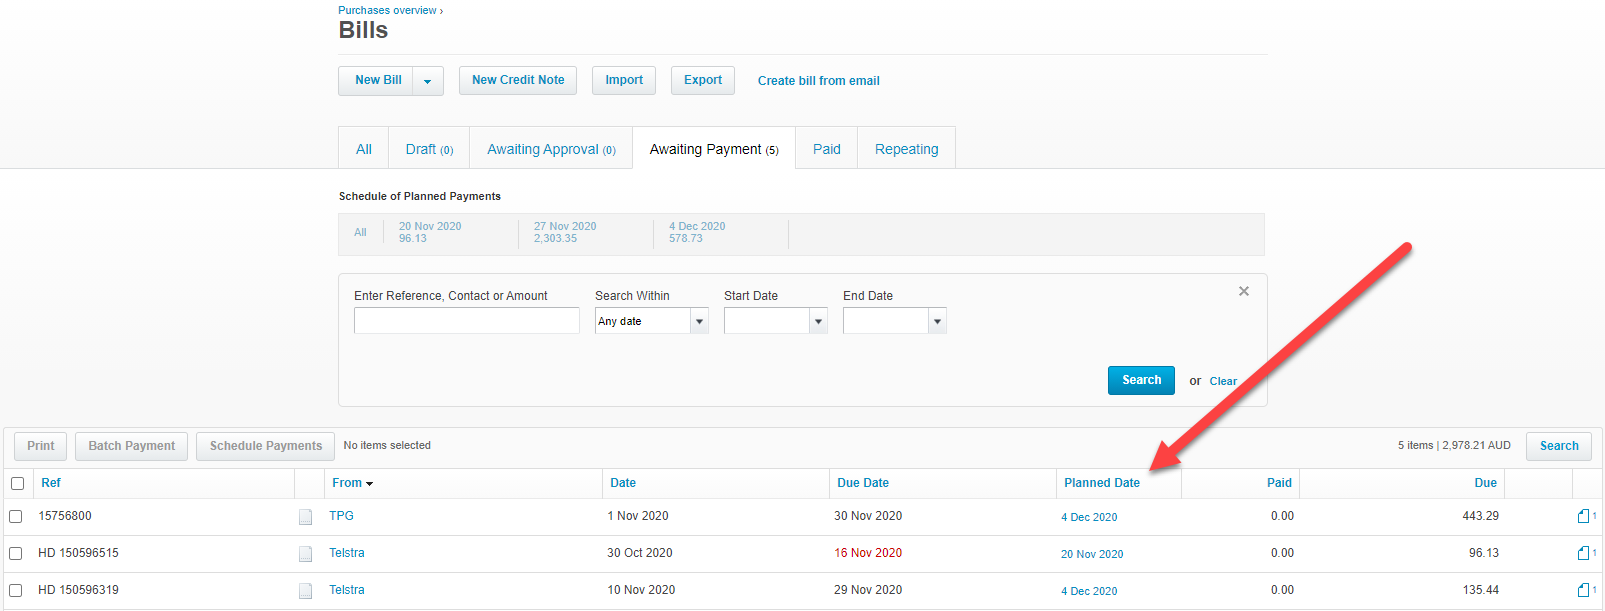
Task: Click note icon beside ref HD 150596515
Action: [x=305, y=554]
